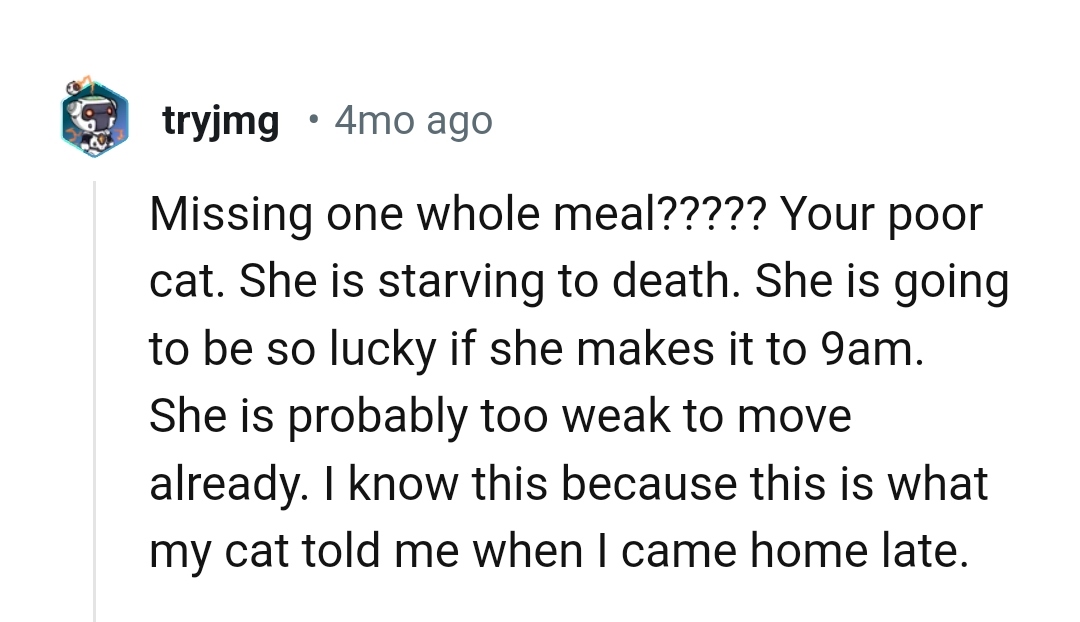Image resolution: width=1080 pixels, height=622 pixels.
Task: Click the "4mo ago" comment timestamp
Action: click(413, 121)
